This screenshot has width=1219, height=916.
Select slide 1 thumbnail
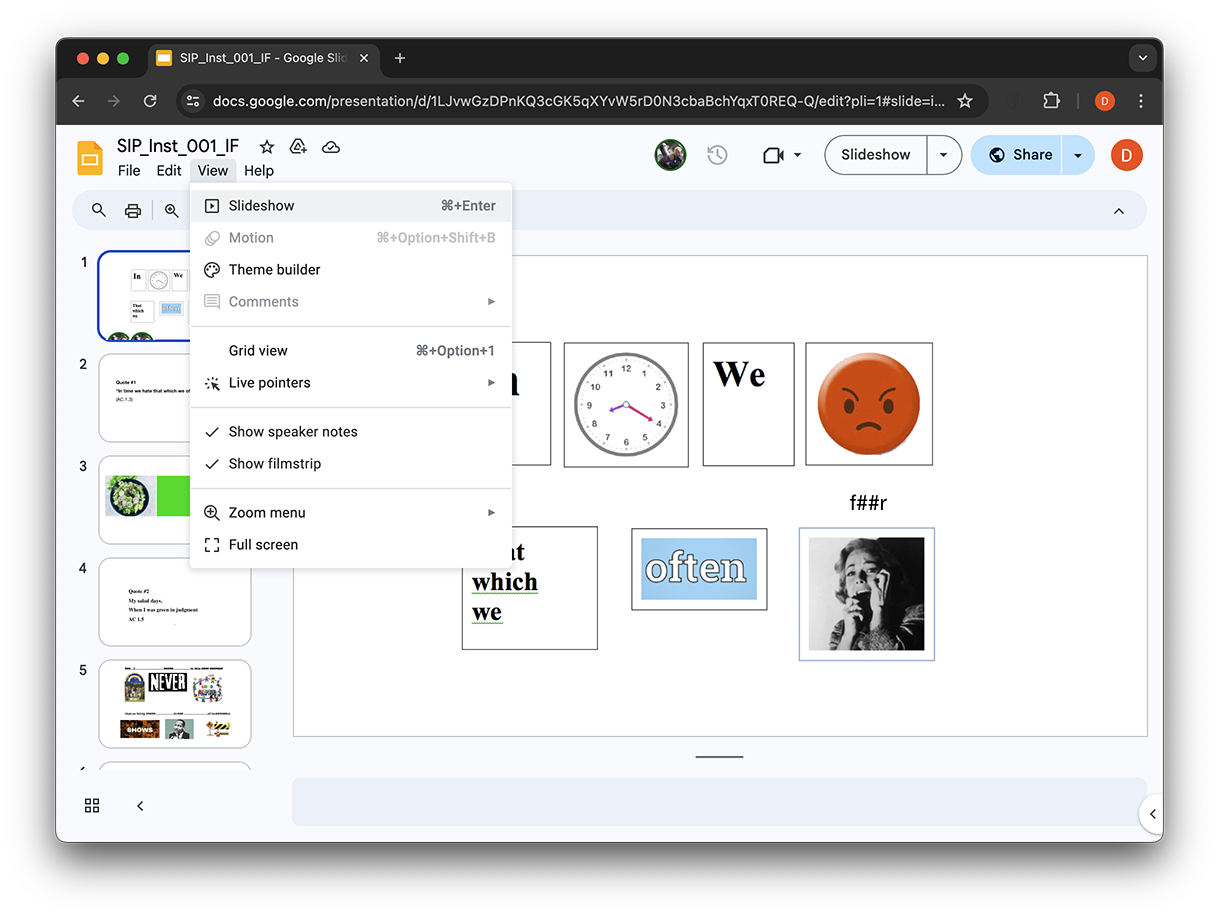pyautogui.click(x=144, y=296)
